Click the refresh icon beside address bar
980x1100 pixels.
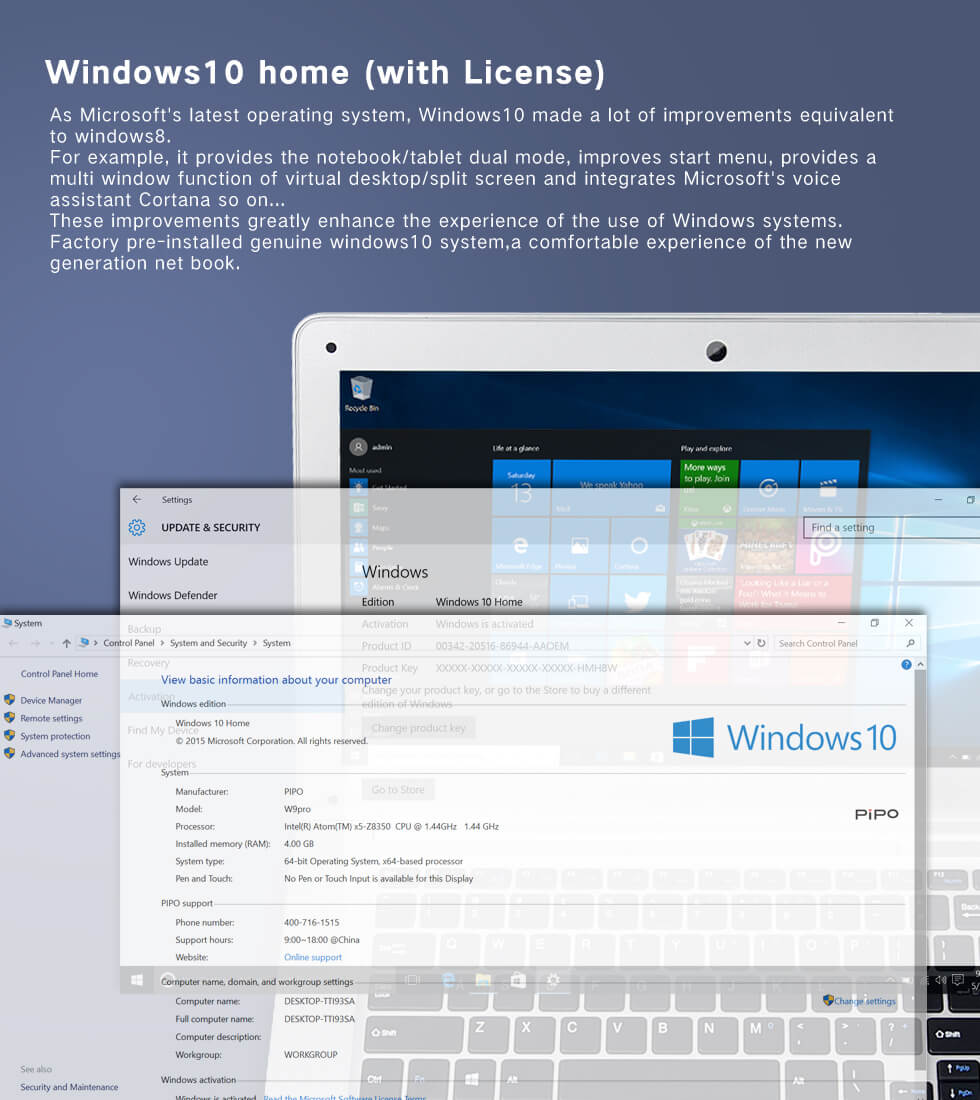pos(761,643)
